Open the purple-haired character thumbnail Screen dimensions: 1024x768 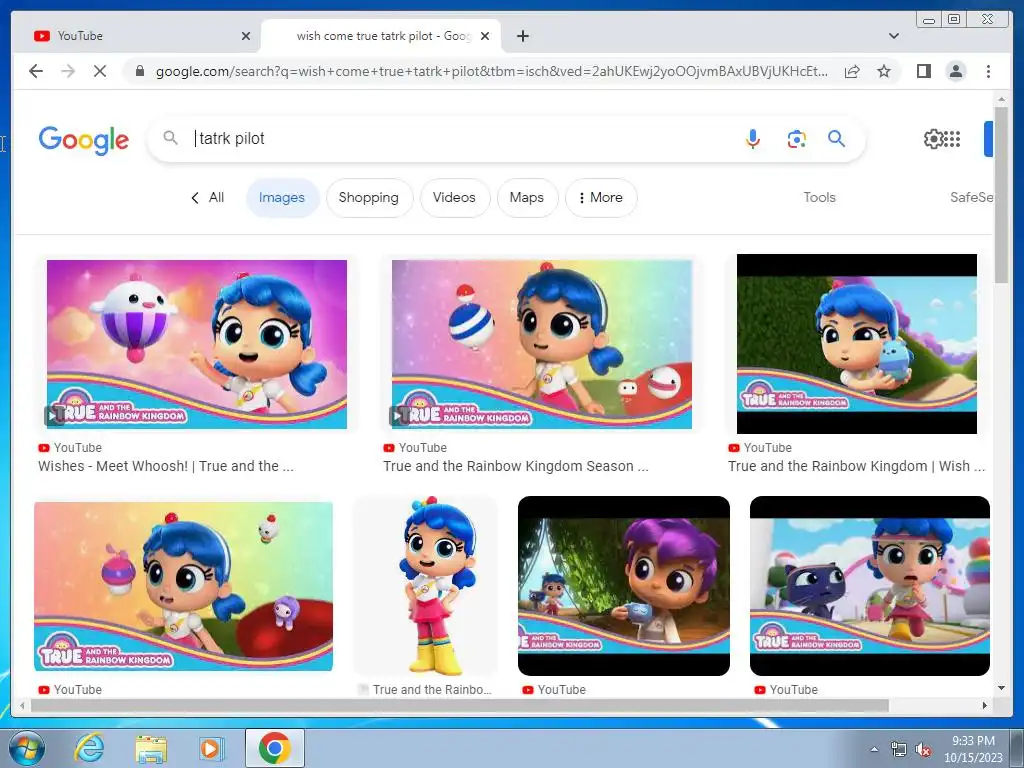point(624,586)
